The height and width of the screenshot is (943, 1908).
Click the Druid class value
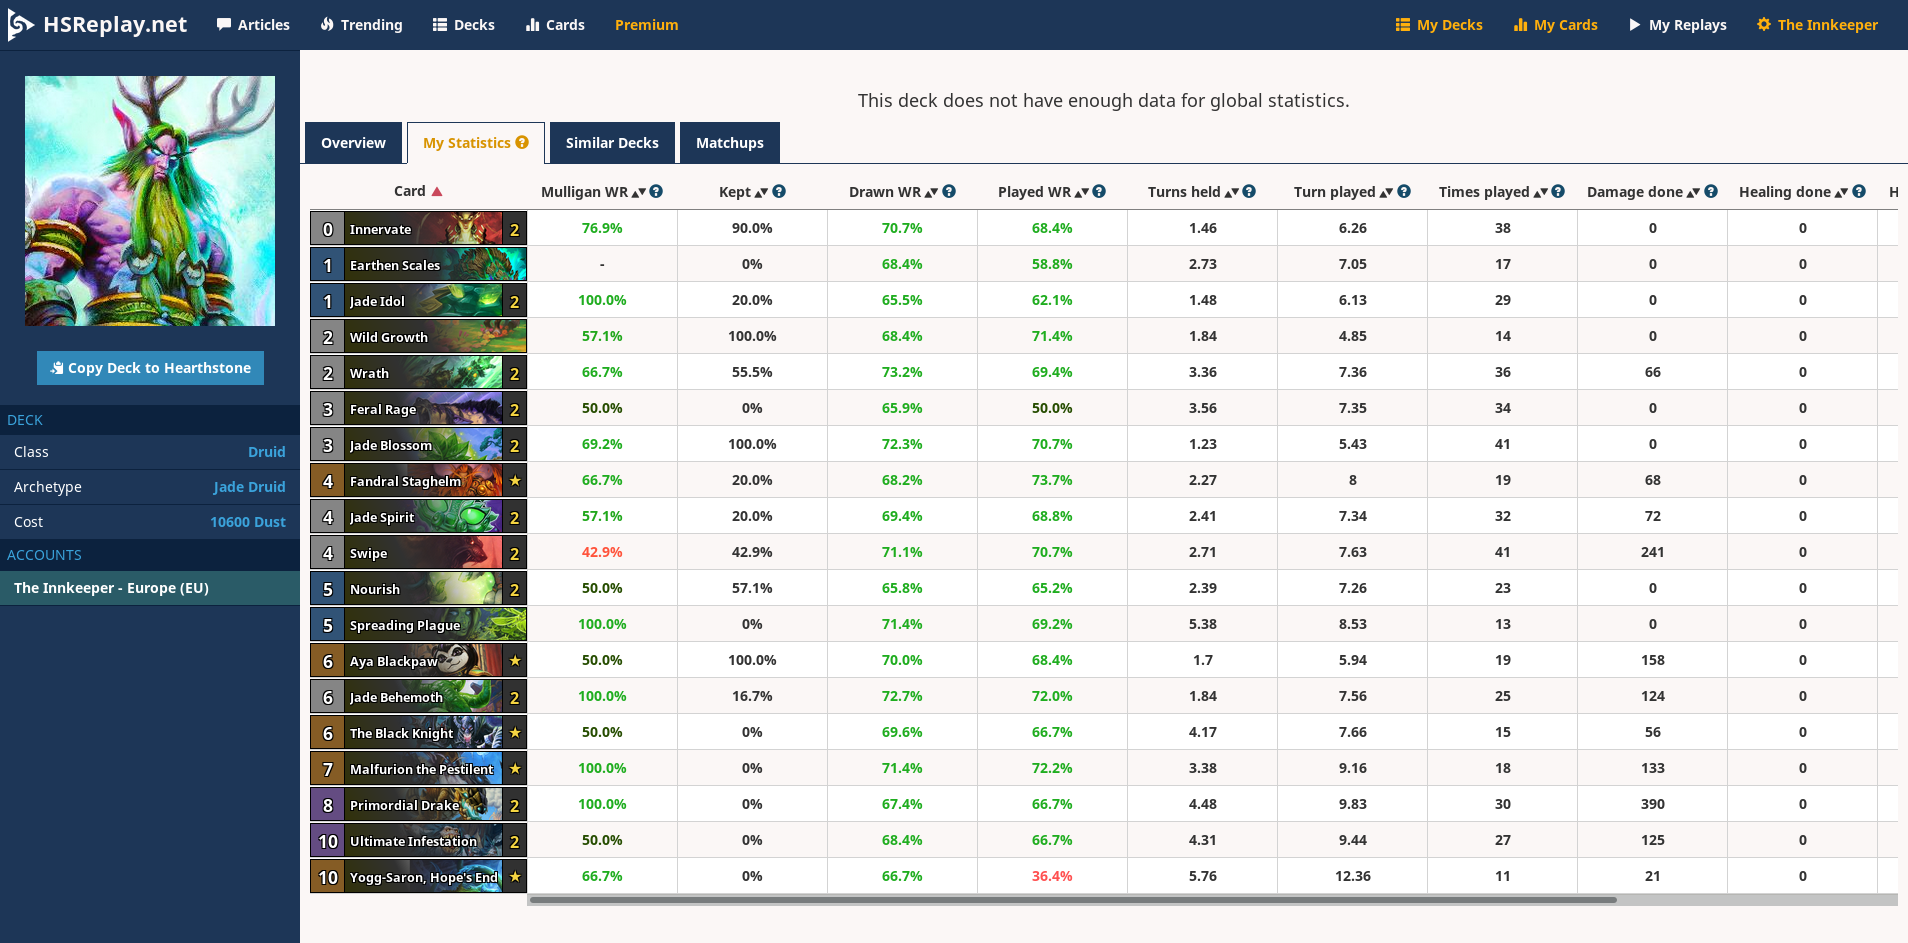pyautogui.click(x=266, y=452)
